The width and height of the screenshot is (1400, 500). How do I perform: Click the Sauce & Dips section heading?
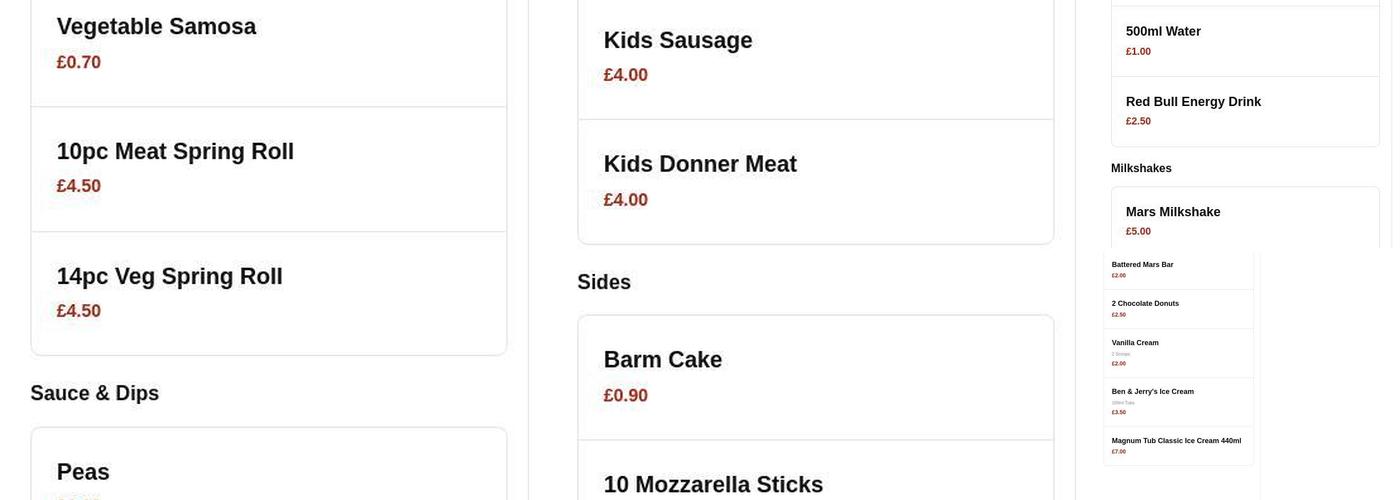tap(95, 393)
